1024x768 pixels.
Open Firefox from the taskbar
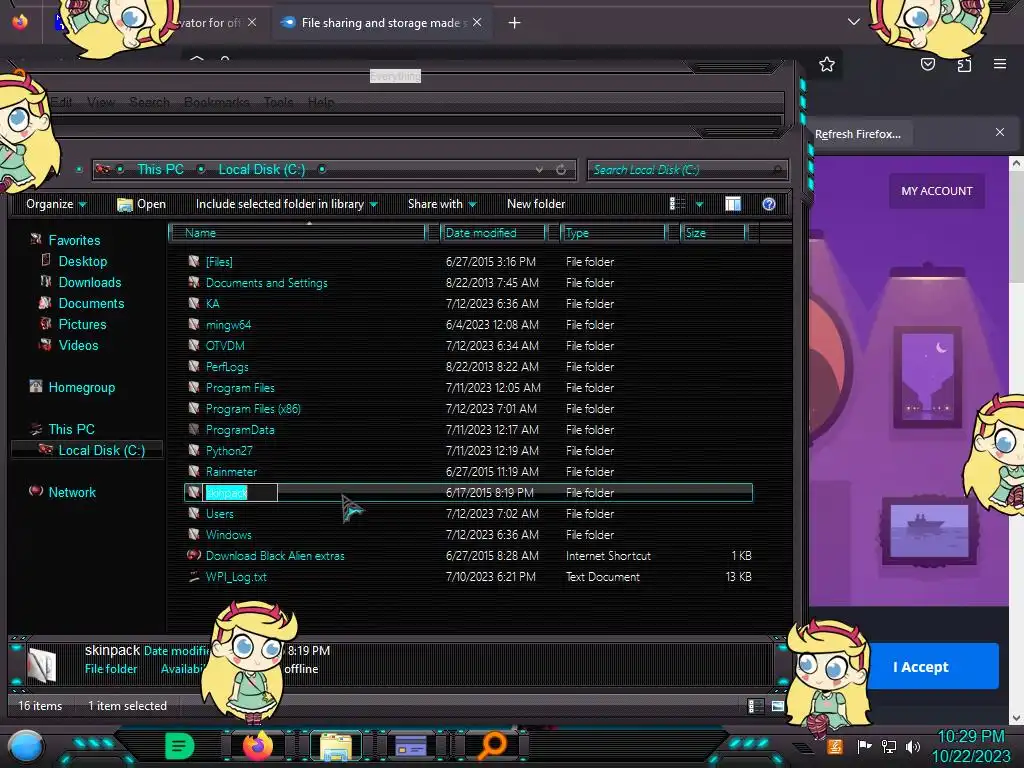(257, 746)
